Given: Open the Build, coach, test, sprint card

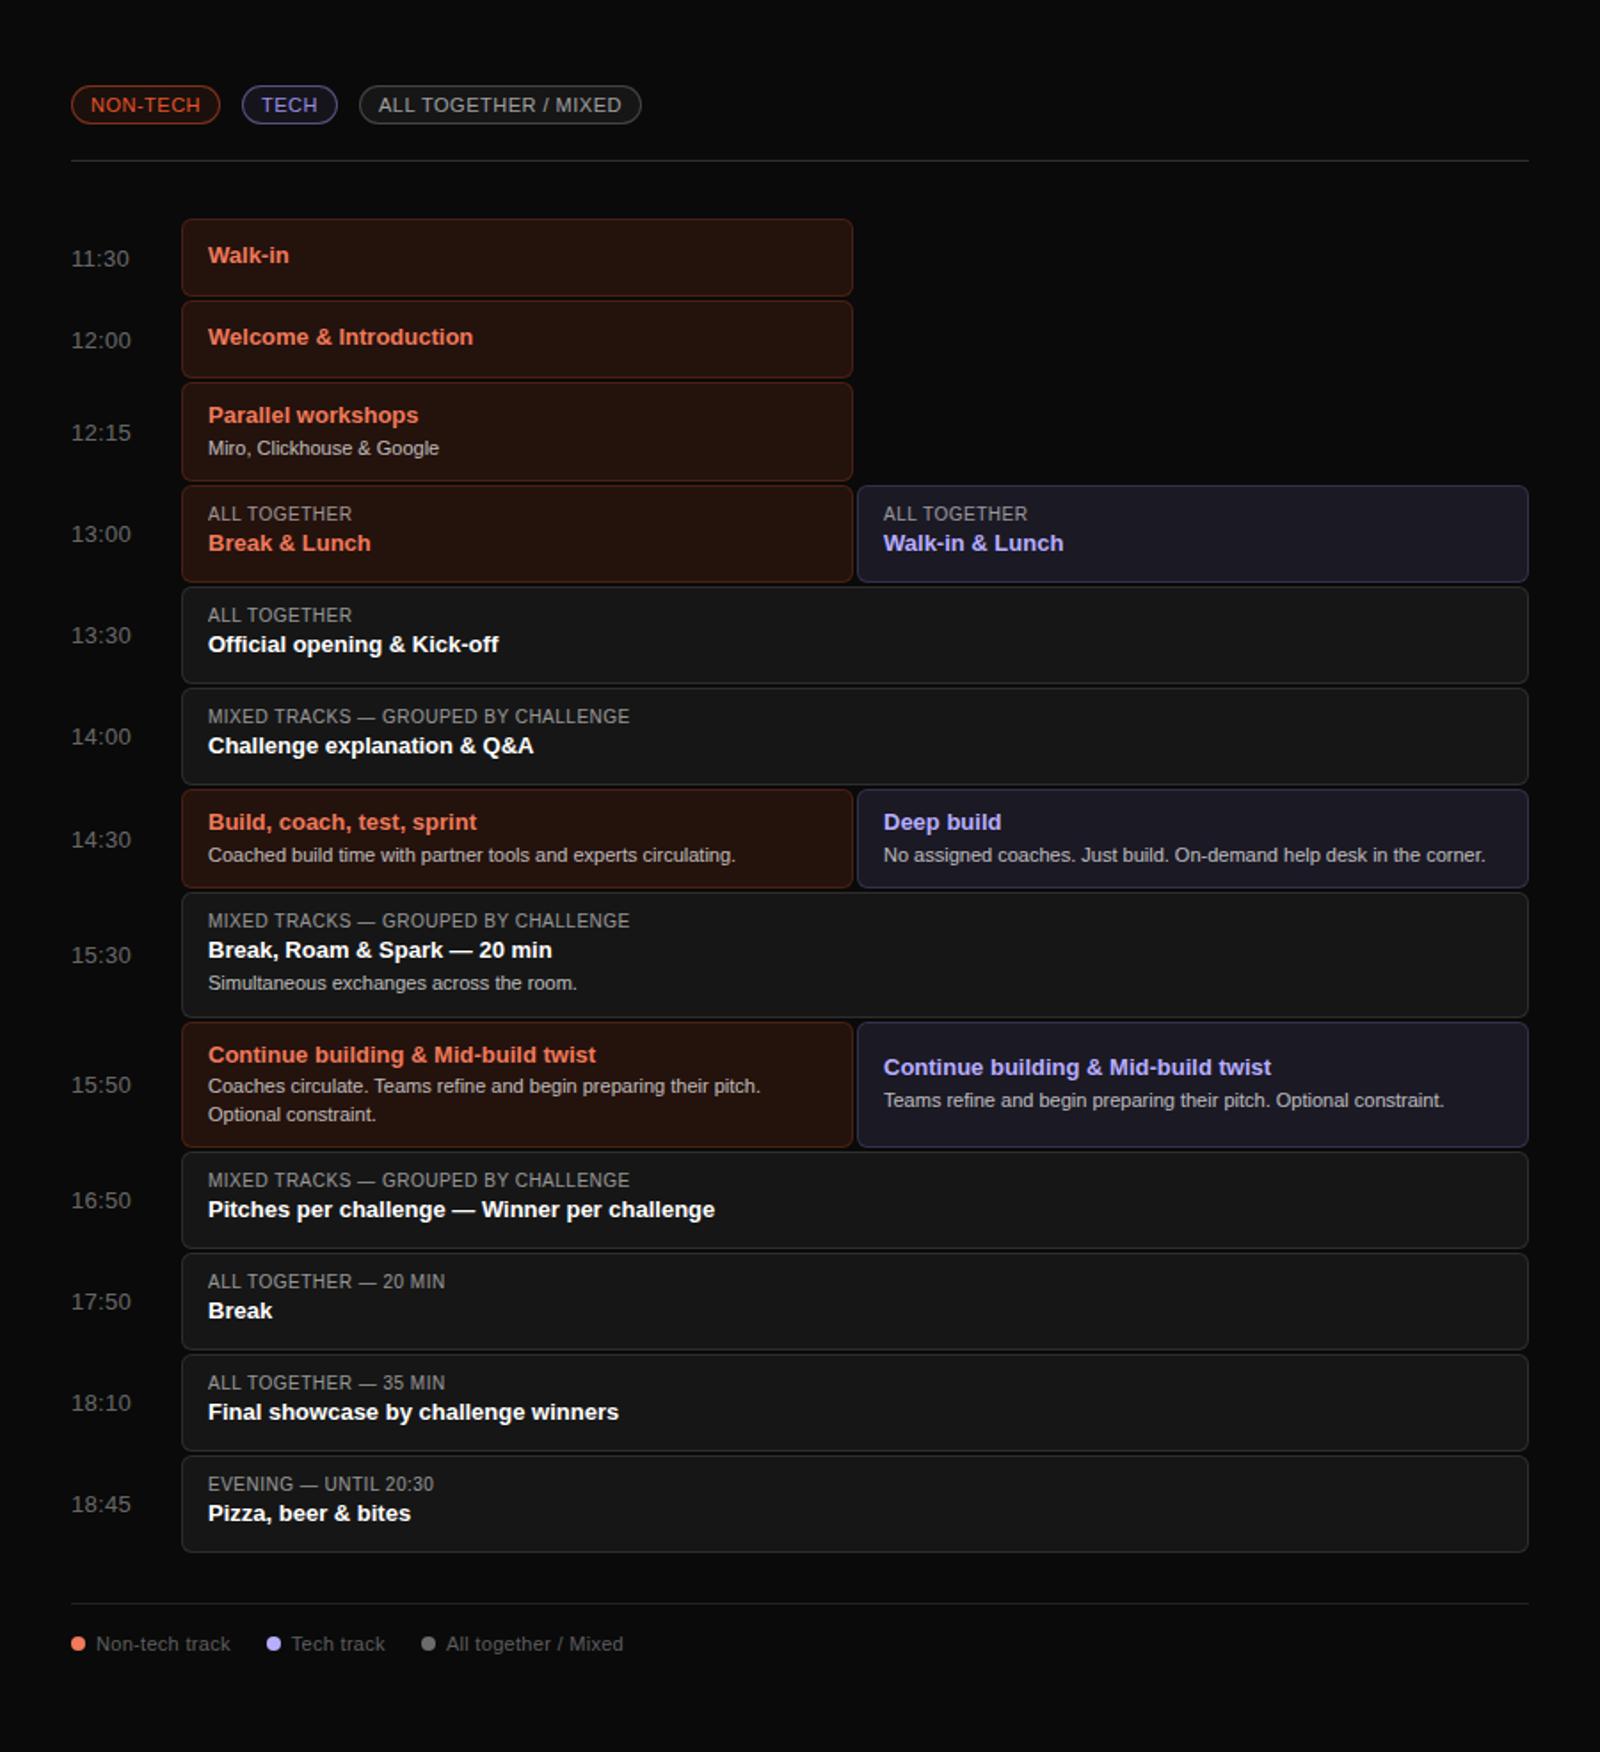Looking at the screenshot, I should (516, 838).
